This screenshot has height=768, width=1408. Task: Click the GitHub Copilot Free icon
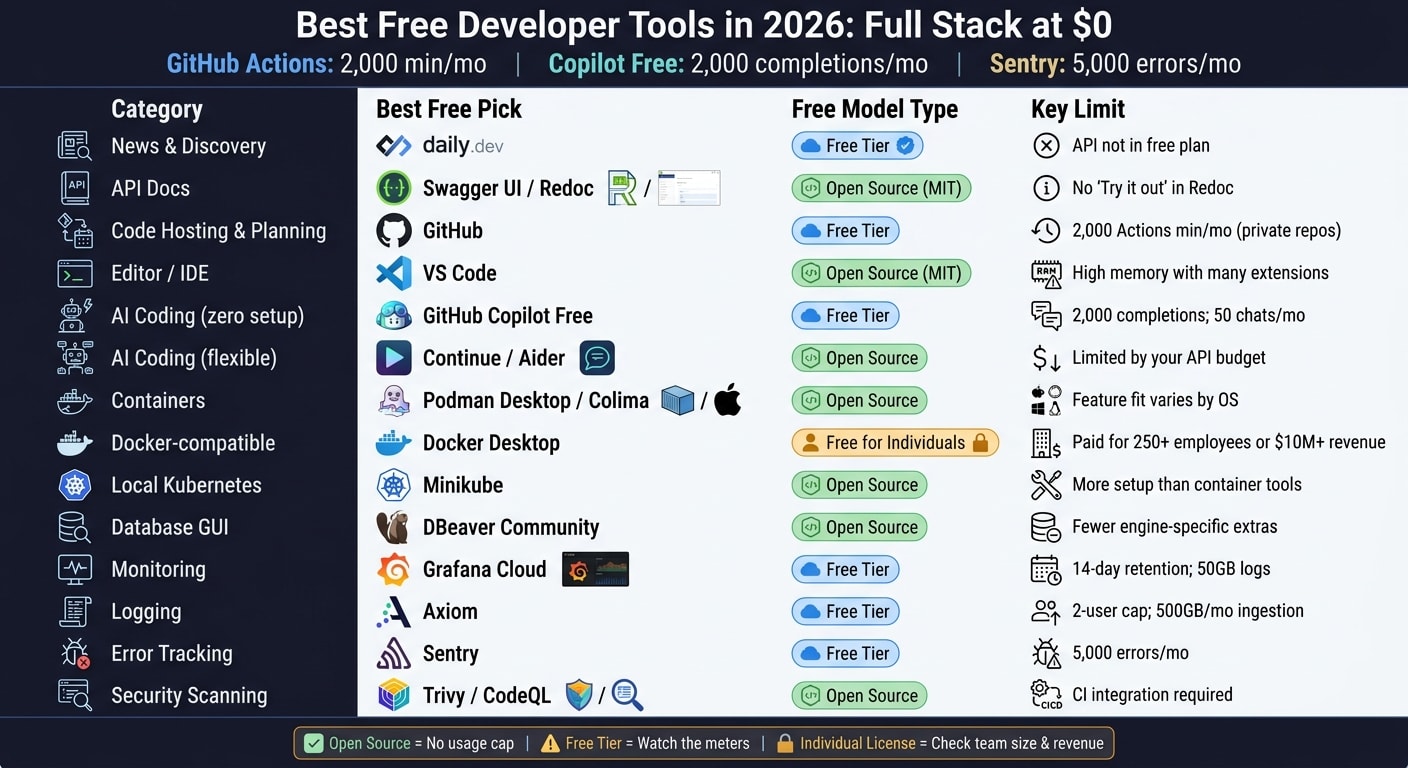click(393, 315)
